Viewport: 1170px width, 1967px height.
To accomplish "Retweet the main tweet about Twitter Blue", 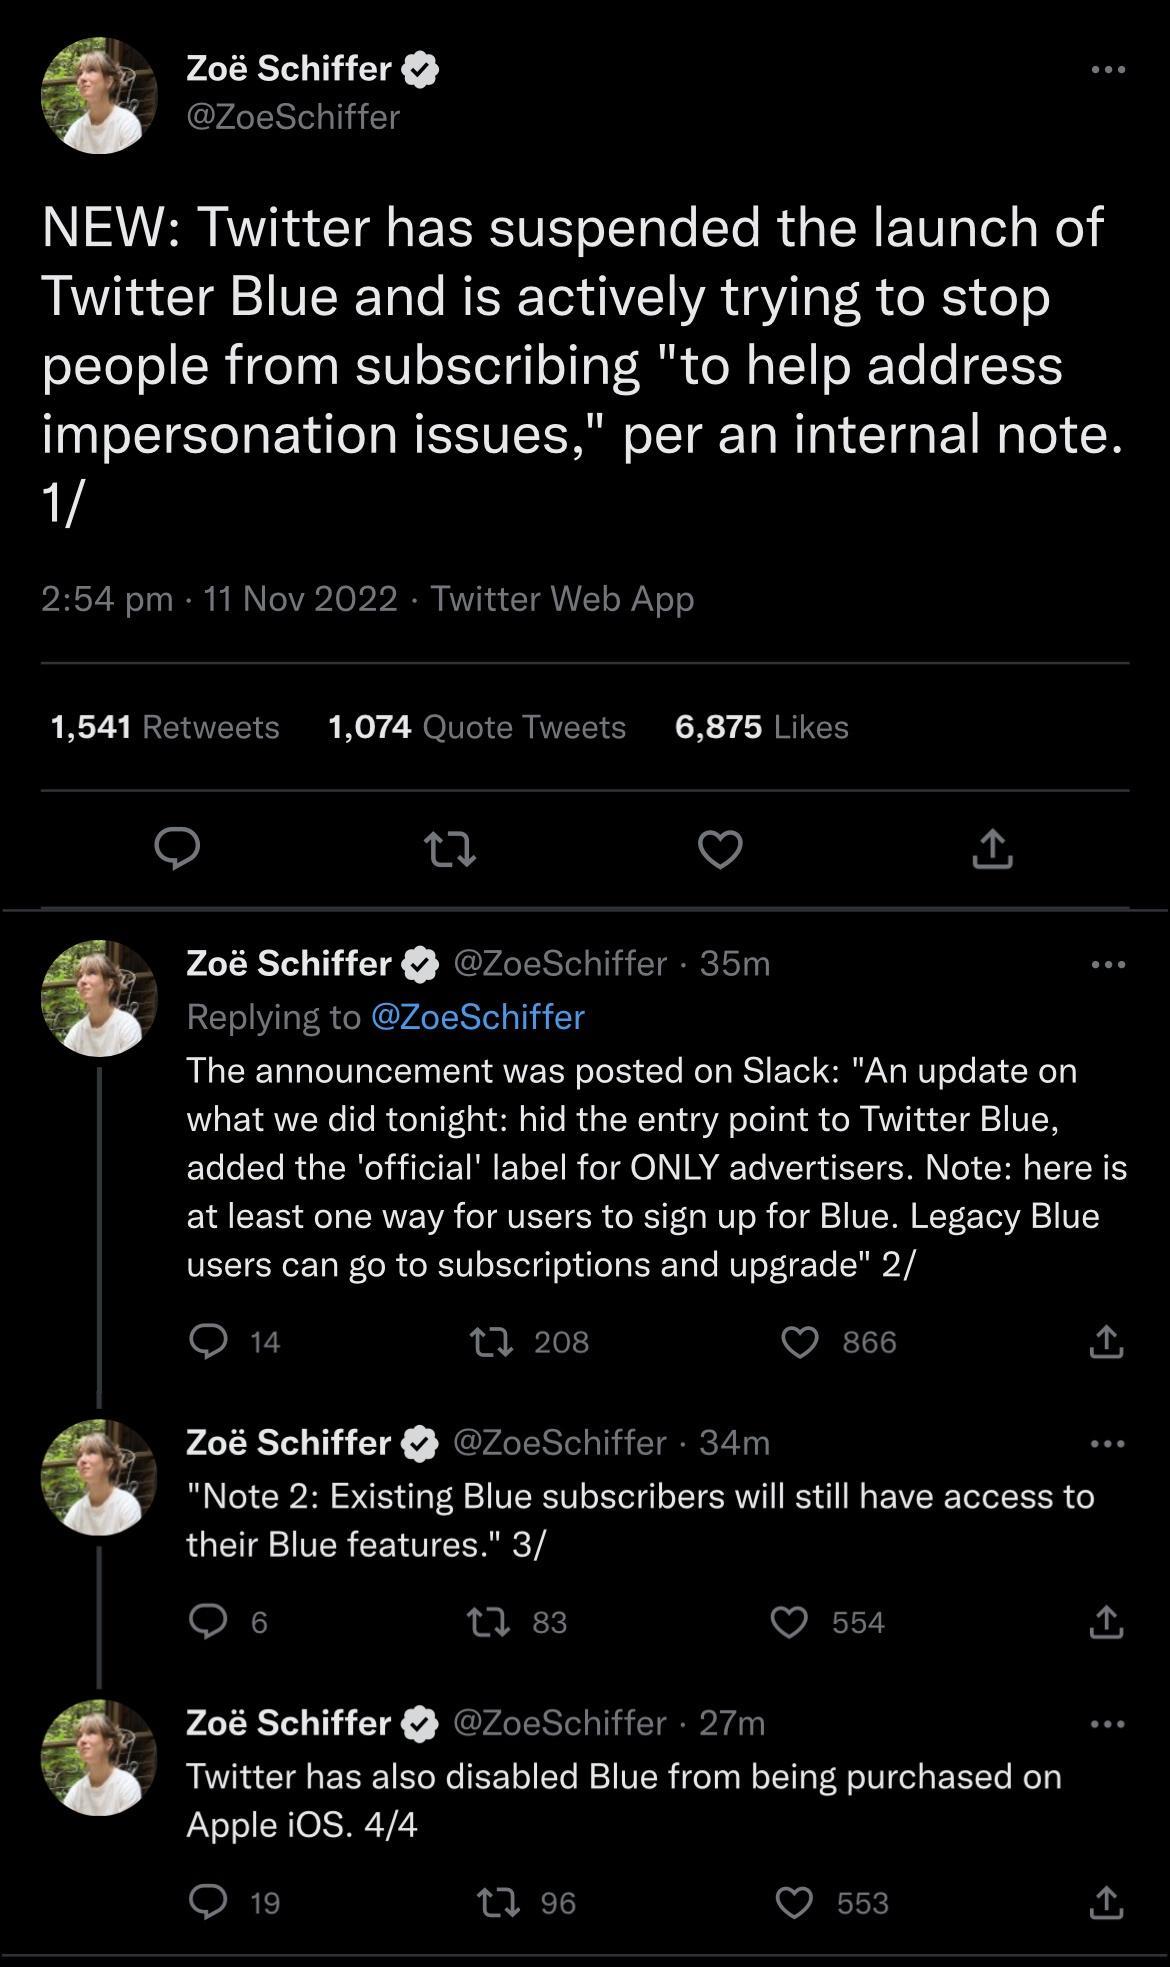I will tap(449, 850).
